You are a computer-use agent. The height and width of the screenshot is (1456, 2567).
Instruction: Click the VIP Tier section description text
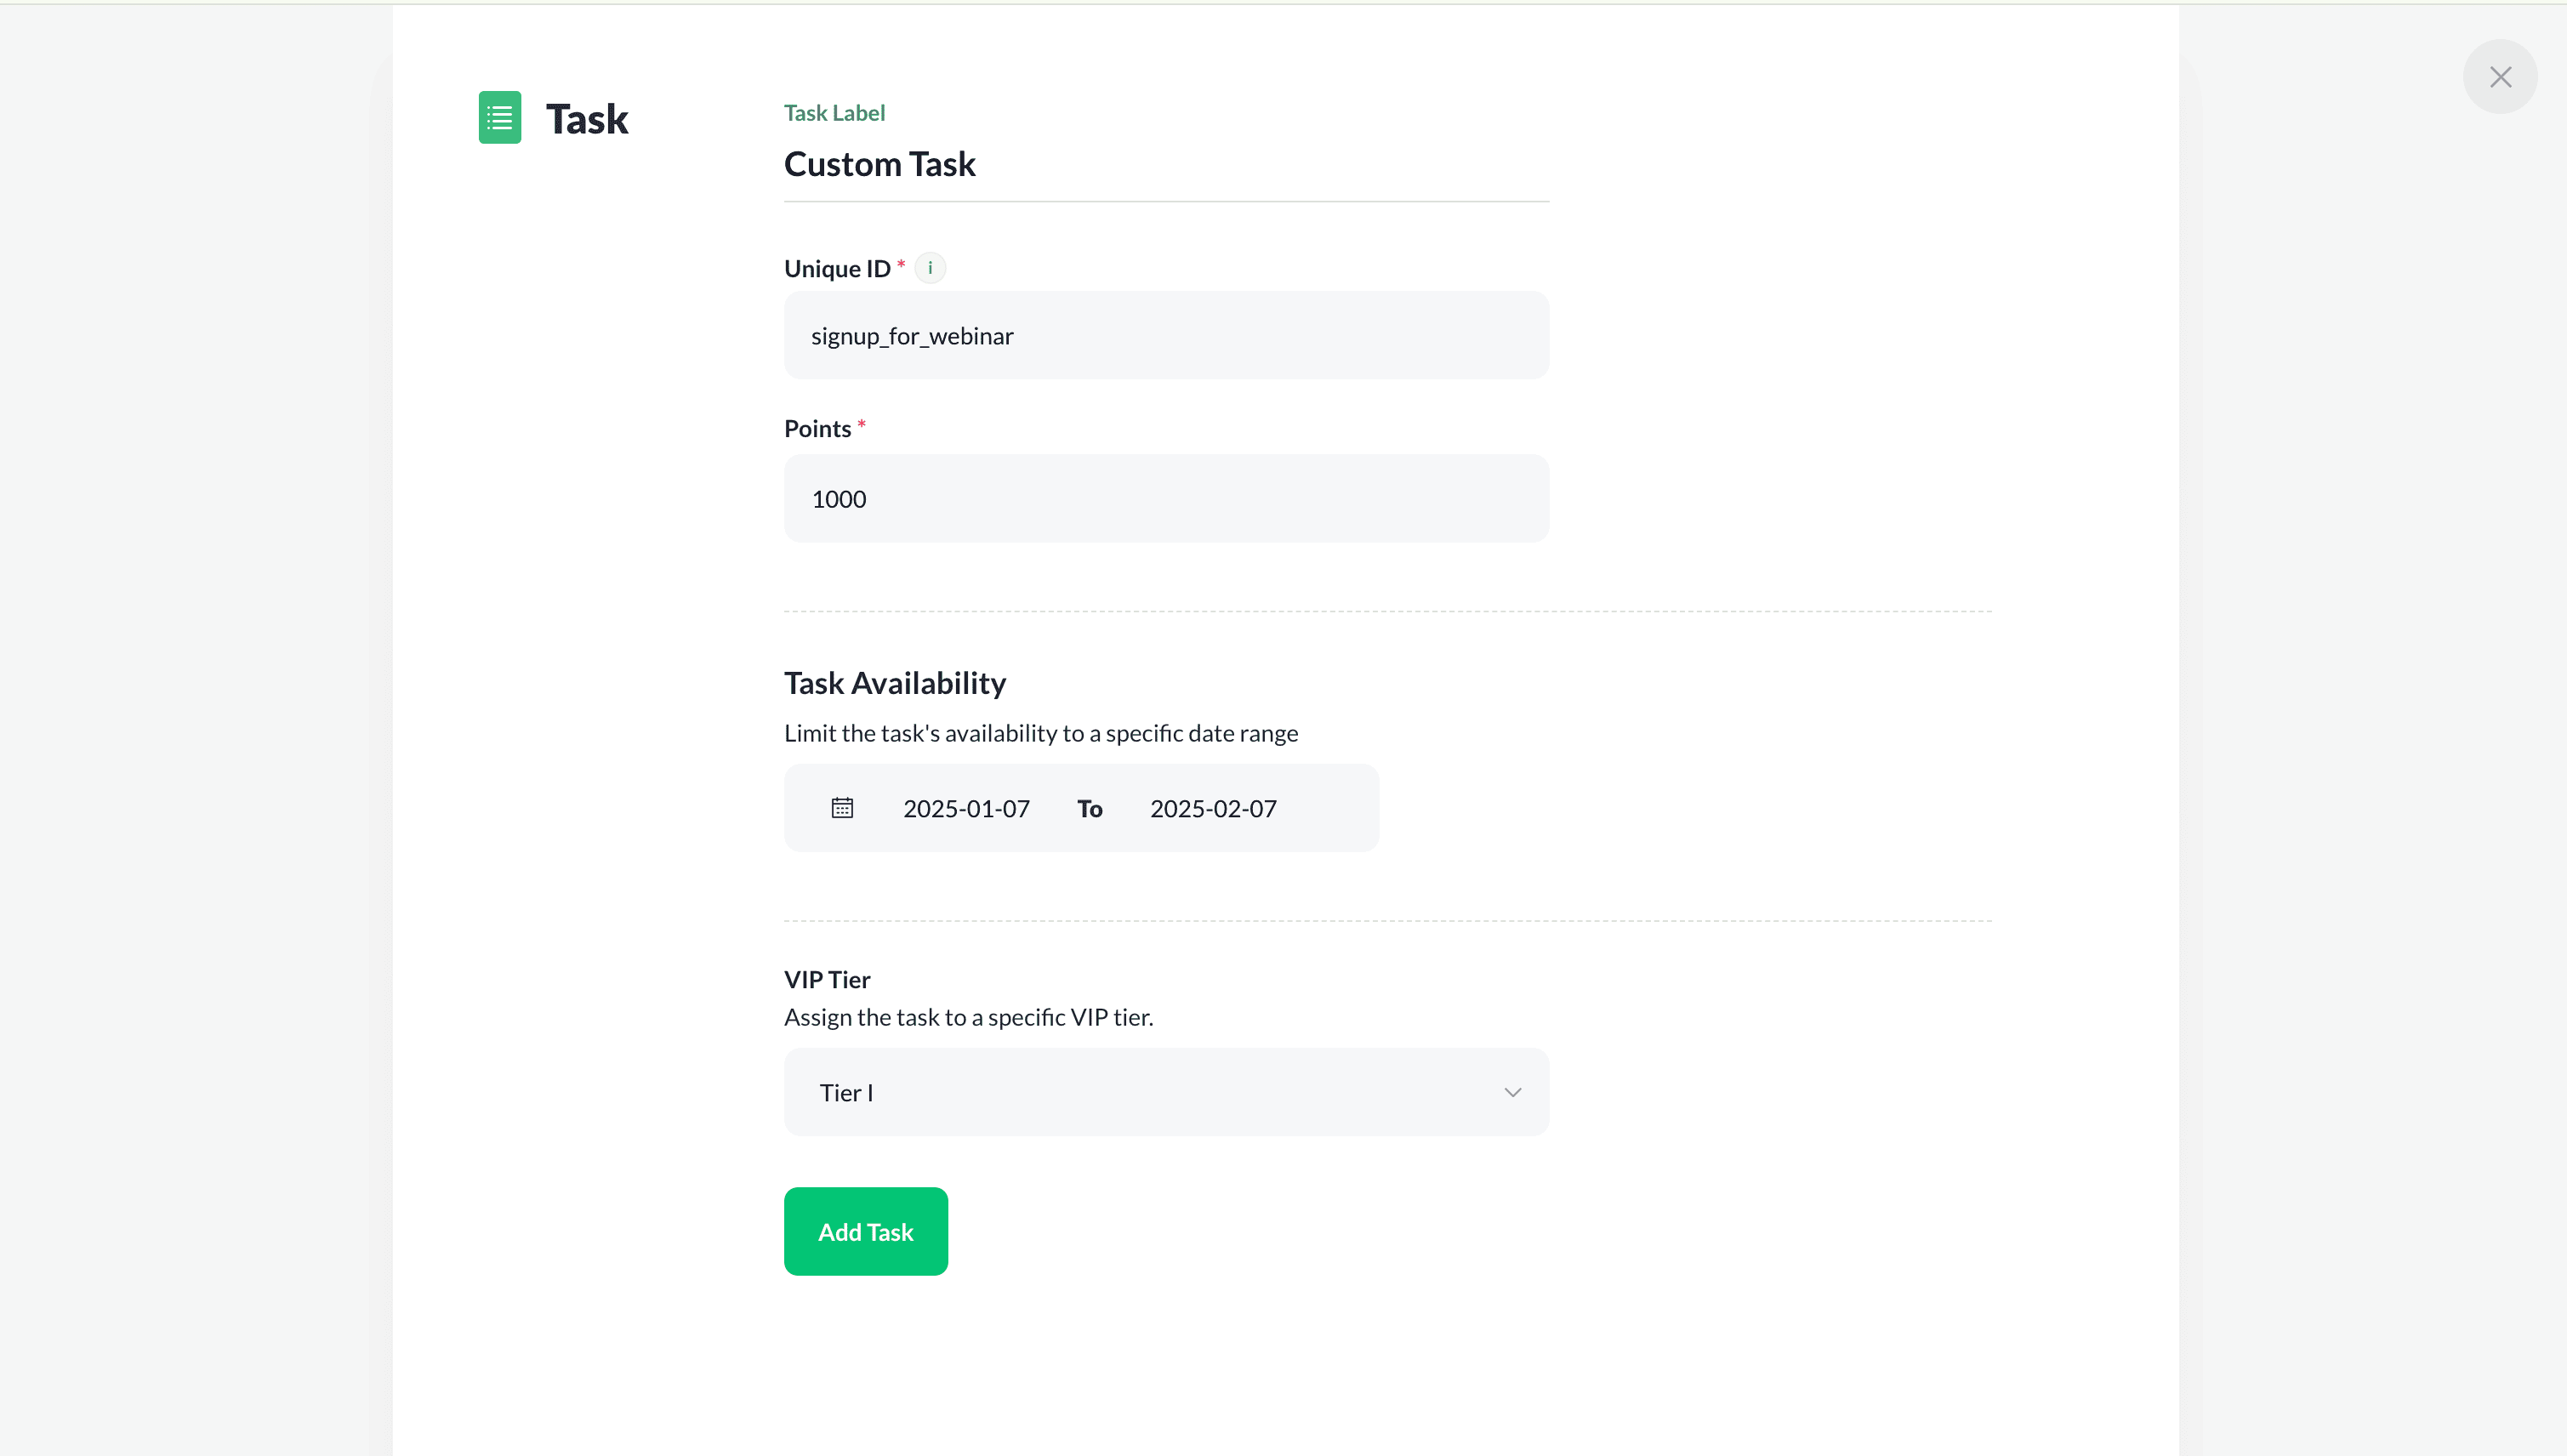point(968,1017)
